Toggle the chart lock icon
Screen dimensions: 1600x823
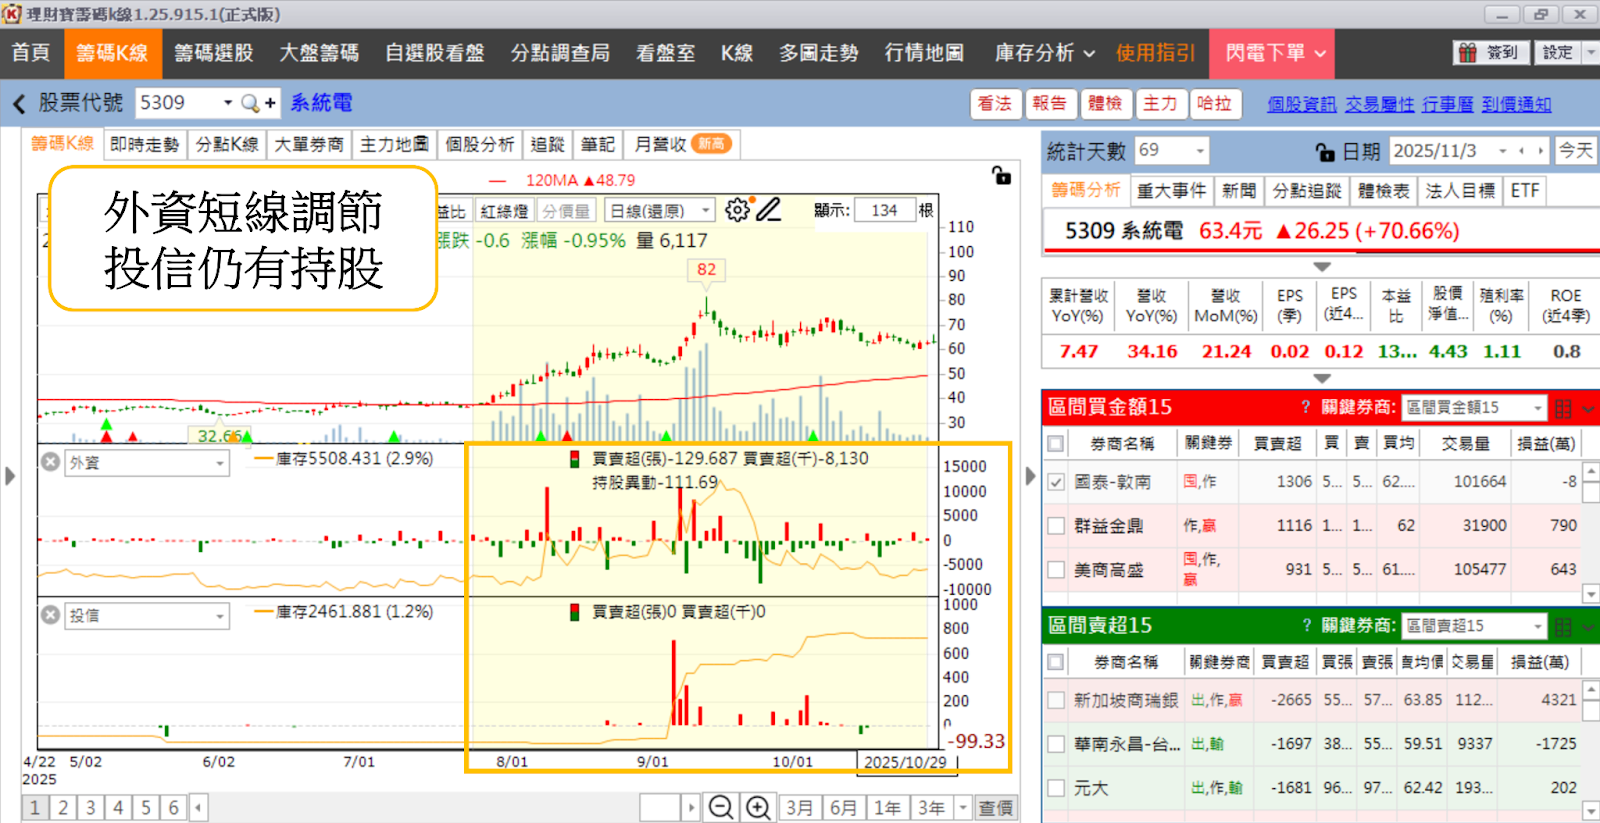tap(1001, 175)
